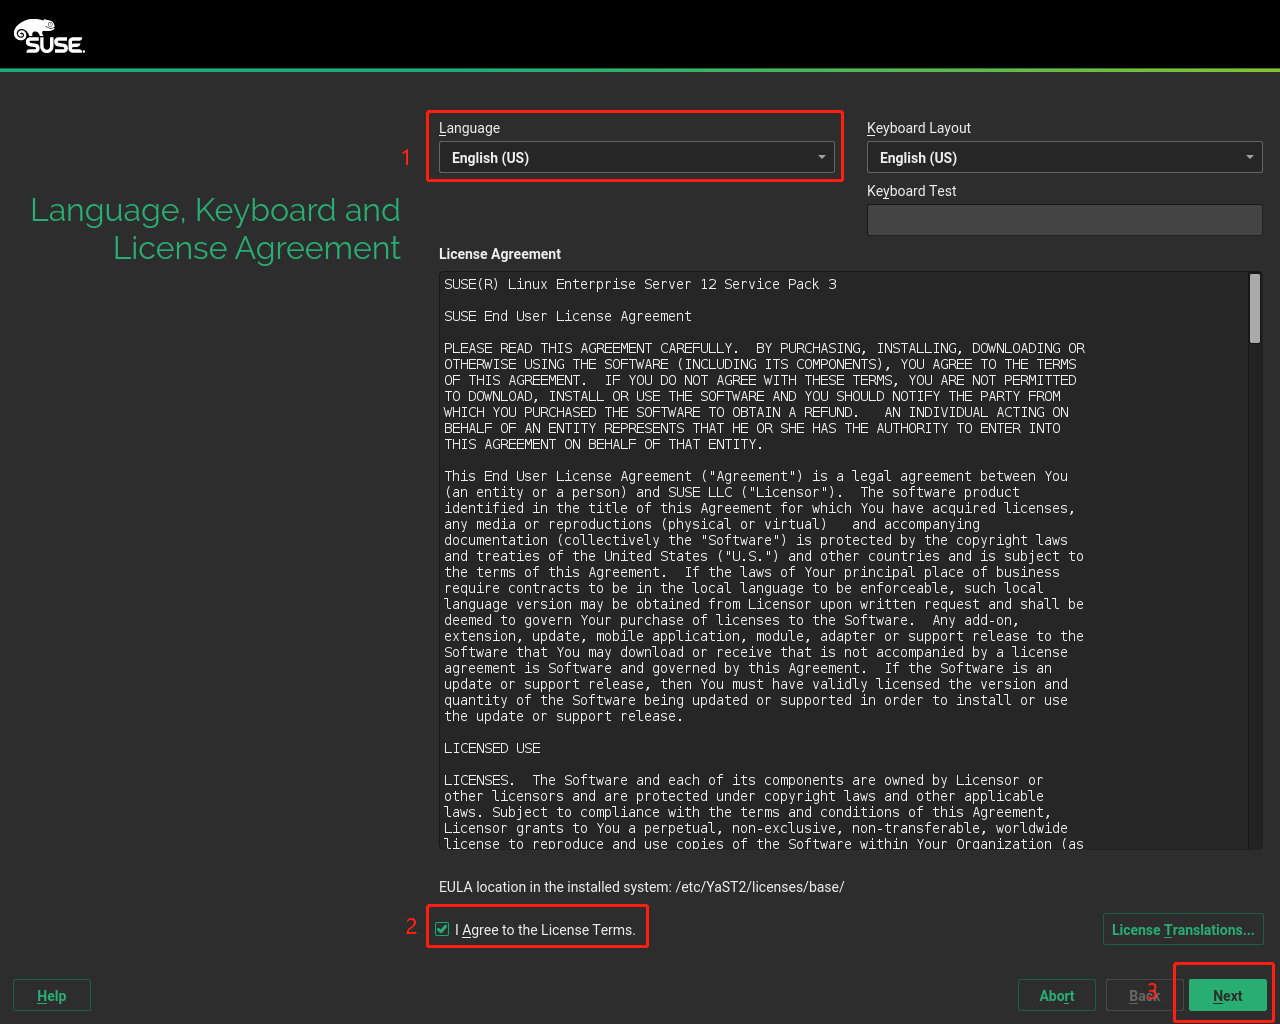1280x1024 pixels.
Task: Click the 'LICENSED USE' heading in license text
Action: click(x=492, y=748)
